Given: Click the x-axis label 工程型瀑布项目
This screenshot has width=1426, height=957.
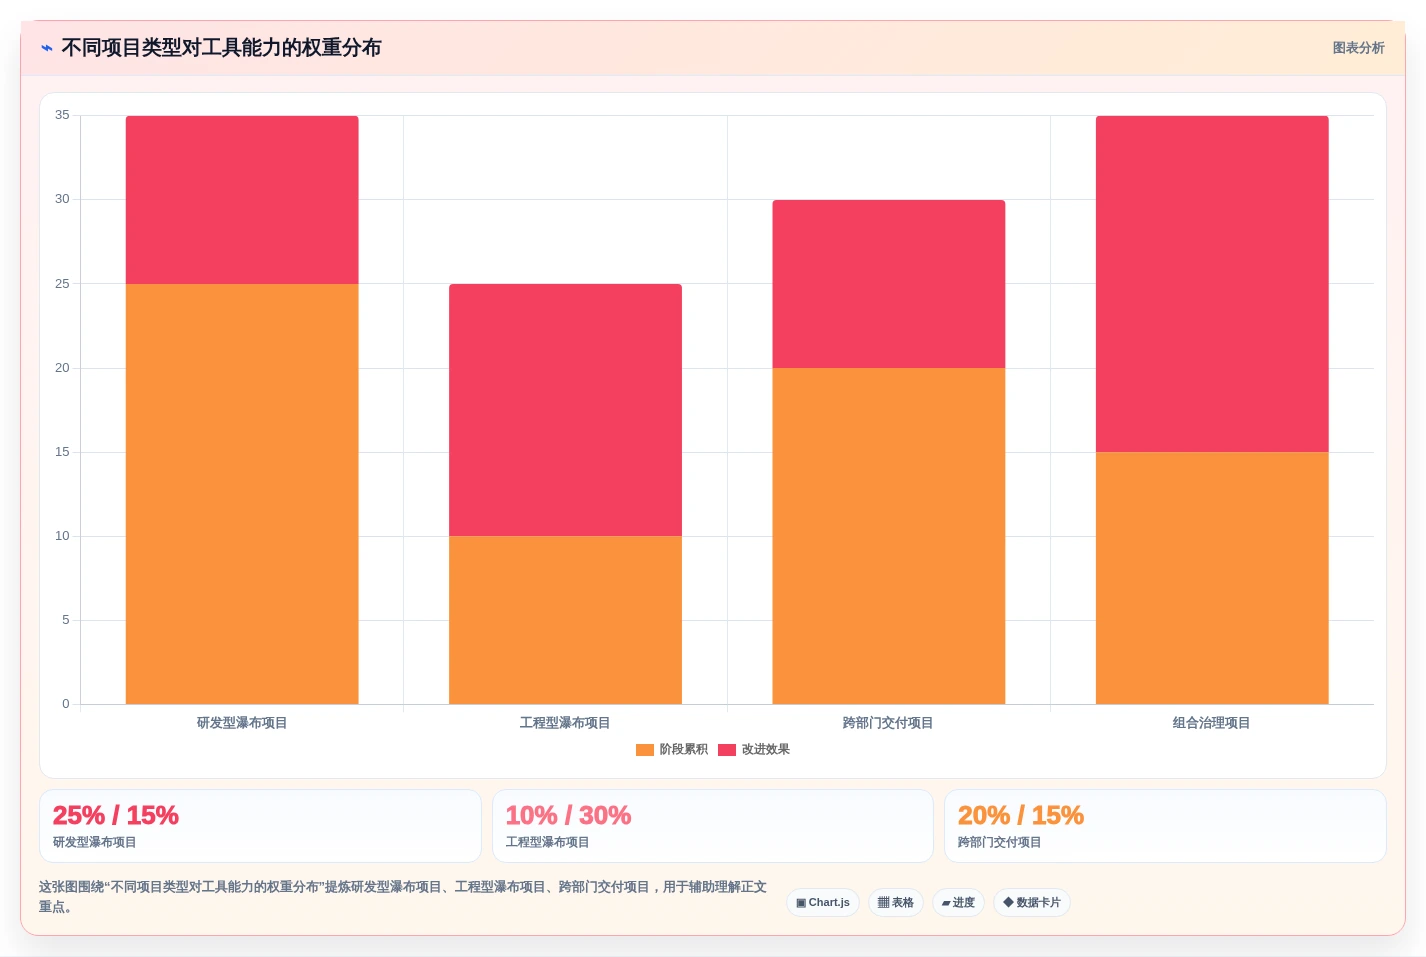Looking at the screenshot, I should point(565,723).
